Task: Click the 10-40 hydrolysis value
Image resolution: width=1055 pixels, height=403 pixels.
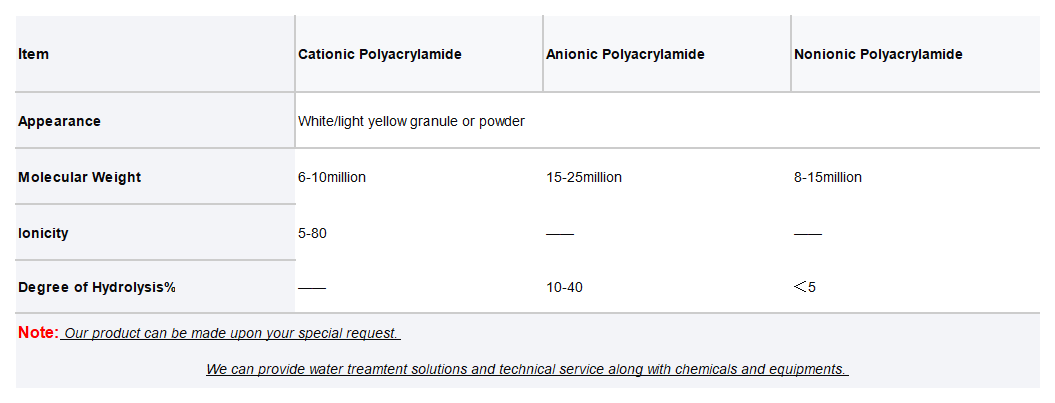Action: click(x=565, y=288)
